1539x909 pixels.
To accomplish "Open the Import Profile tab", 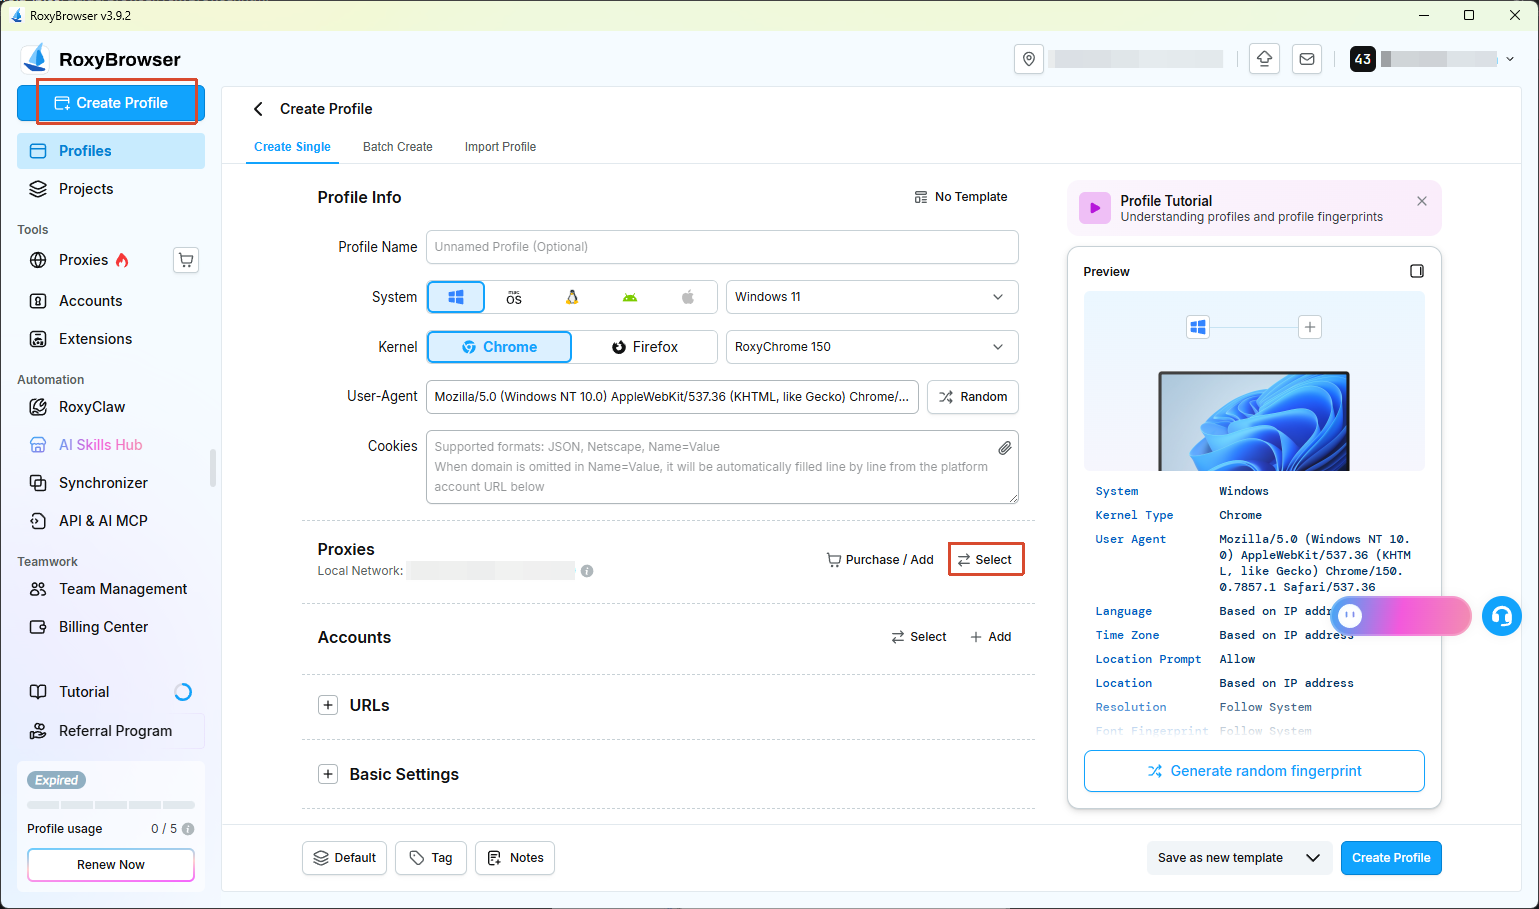I will click(x=500, y=147).
